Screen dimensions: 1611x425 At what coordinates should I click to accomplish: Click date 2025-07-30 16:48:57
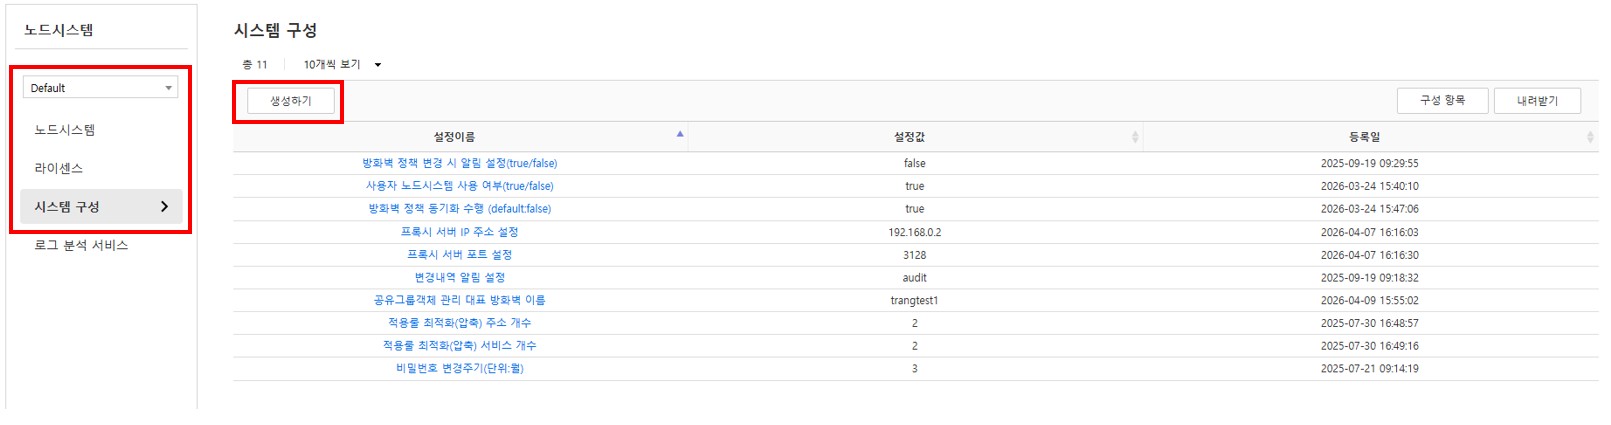pyautogui.click(x=1369, y=323)
